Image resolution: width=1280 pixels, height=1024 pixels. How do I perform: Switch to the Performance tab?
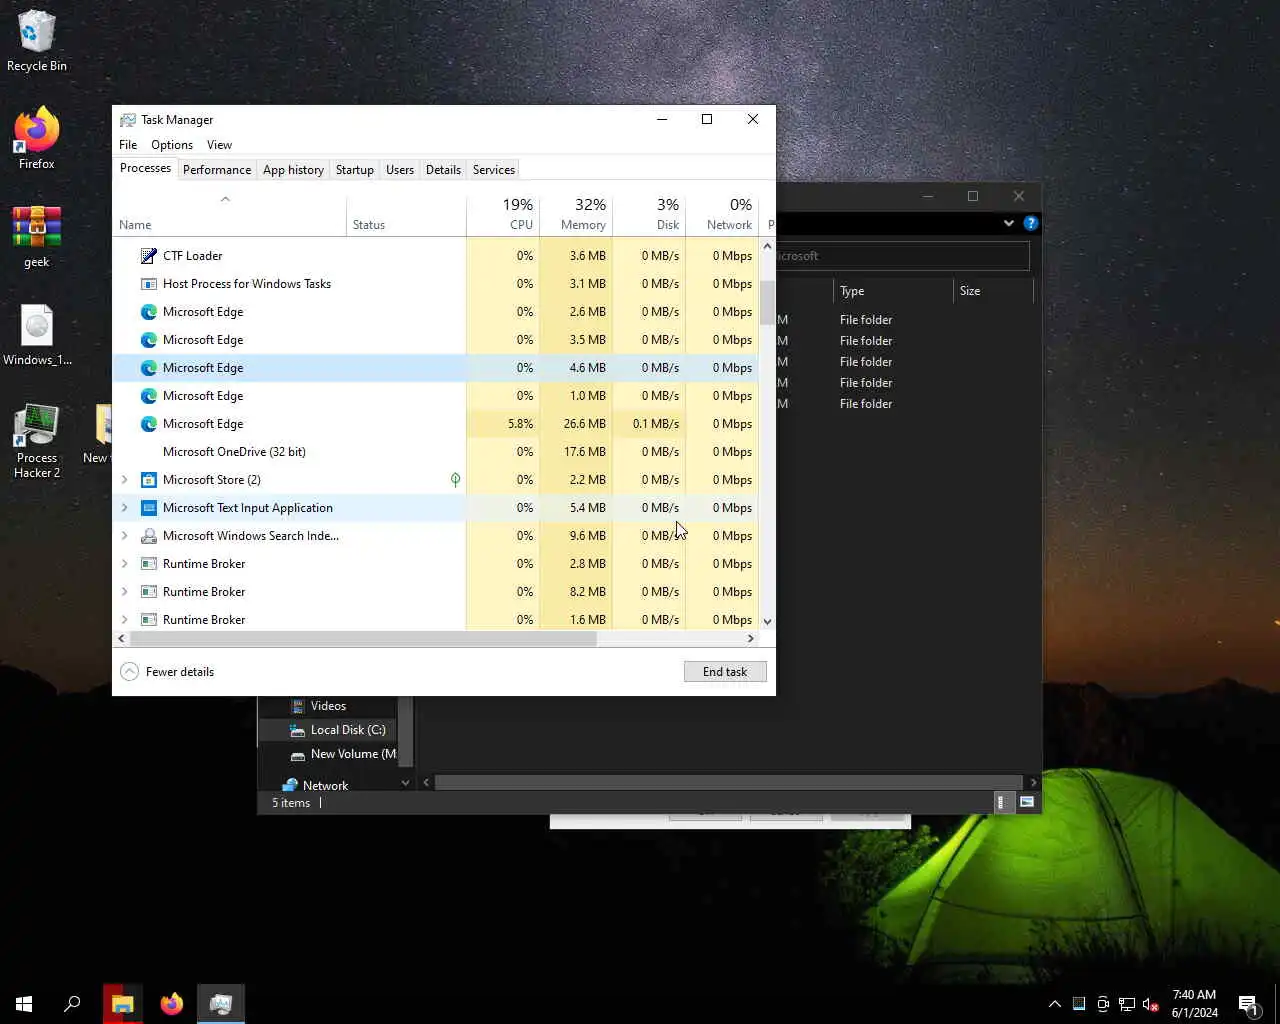point(217,170)
